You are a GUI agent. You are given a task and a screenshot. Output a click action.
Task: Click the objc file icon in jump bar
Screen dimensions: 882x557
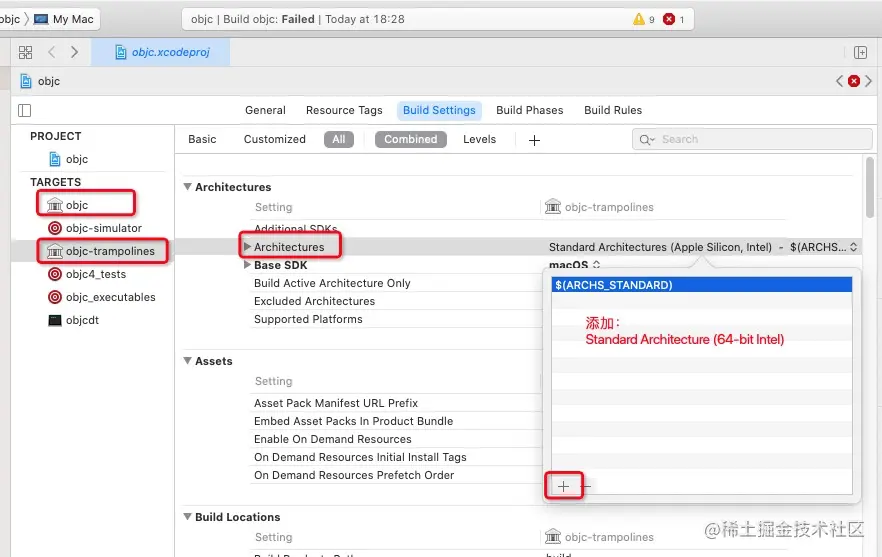pyautogui.click(x=26, y=81)
